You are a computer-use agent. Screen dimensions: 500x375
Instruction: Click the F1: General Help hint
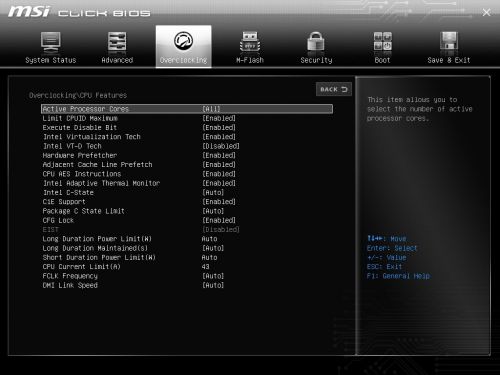398,276
